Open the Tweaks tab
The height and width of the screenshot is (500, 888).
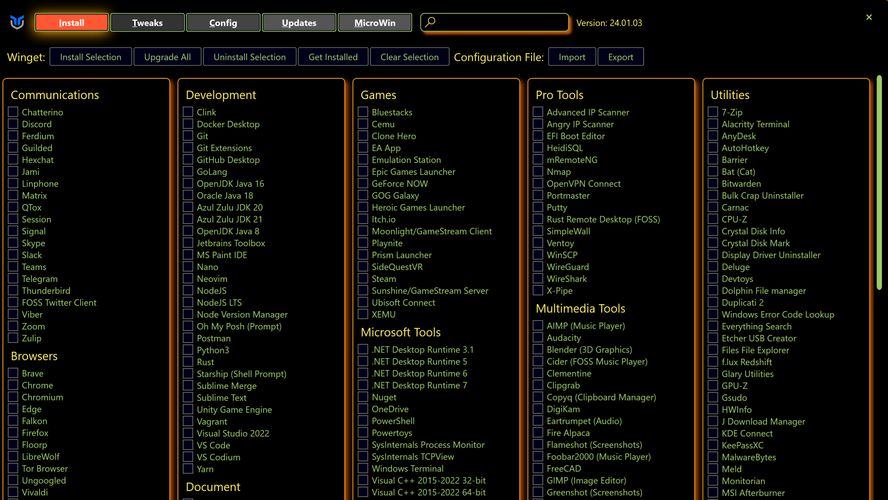[147, 23]
